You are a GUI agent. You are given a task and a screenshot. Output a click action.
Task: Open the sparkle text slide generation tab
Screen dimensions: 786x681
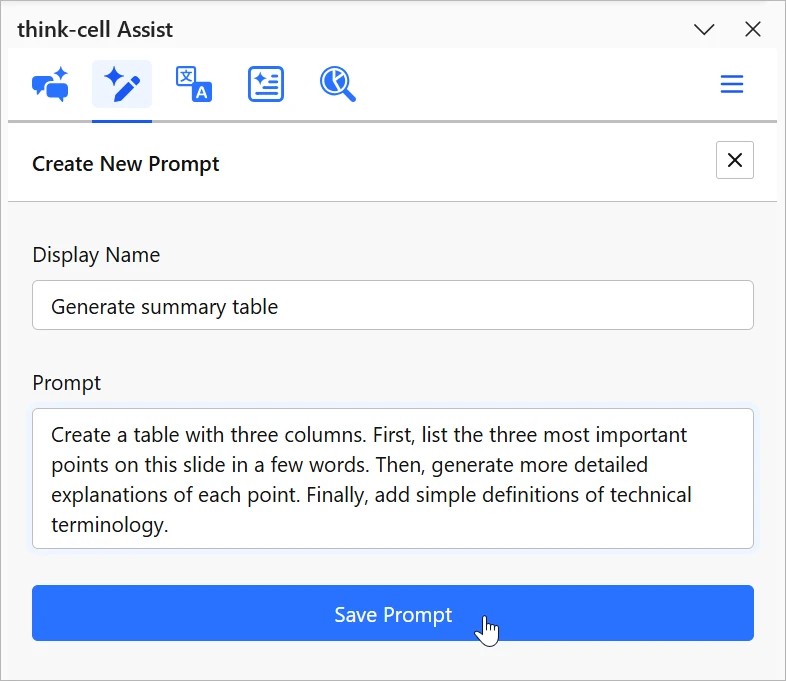coord(266,84)
